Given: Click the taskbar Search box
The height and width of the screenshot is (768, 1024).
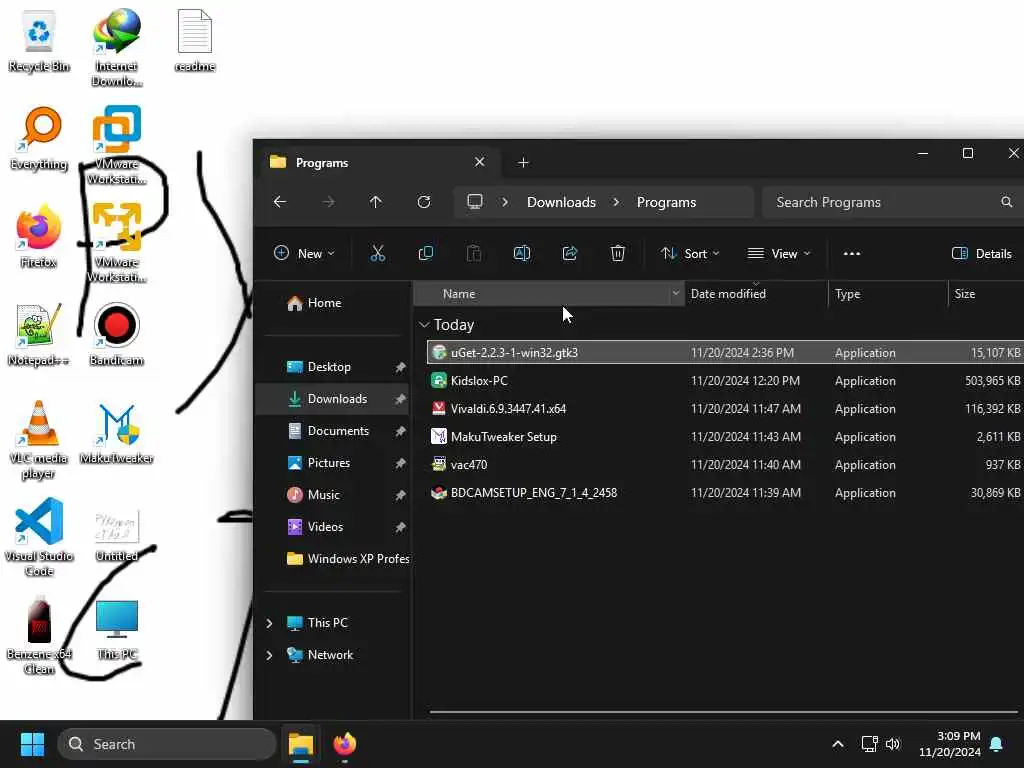Looking at the screenshot, I should (x=167, y=744).
